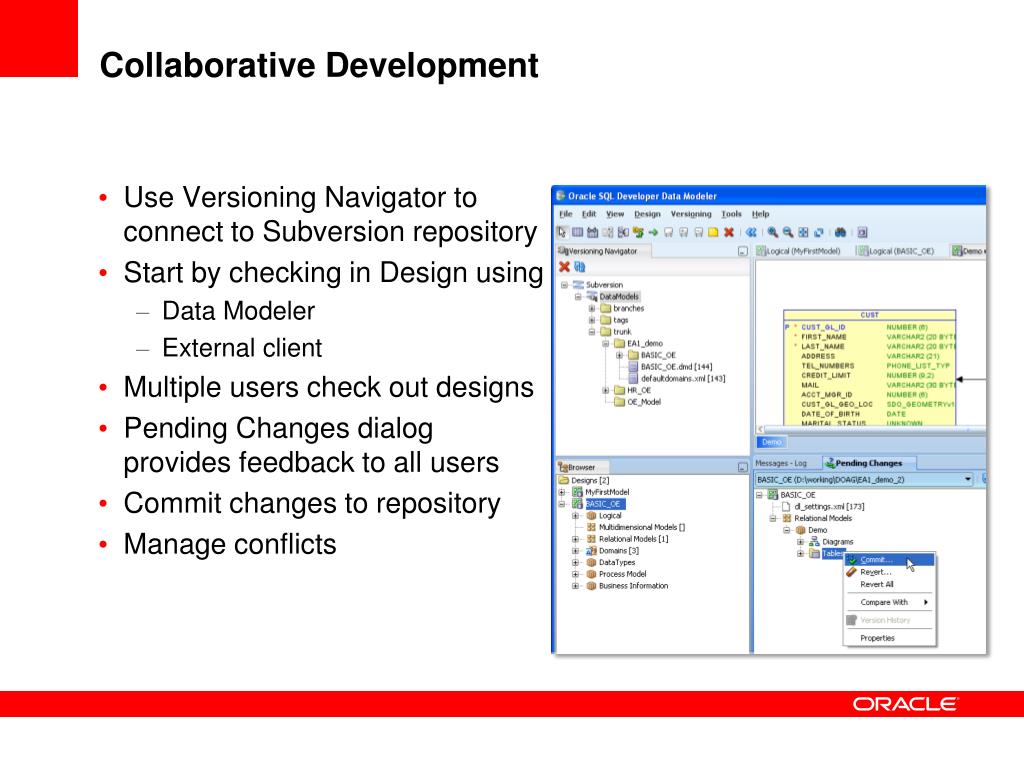The image size is (1024, 768).
Task: Open the Tools menu
Action: pos(731,214)
